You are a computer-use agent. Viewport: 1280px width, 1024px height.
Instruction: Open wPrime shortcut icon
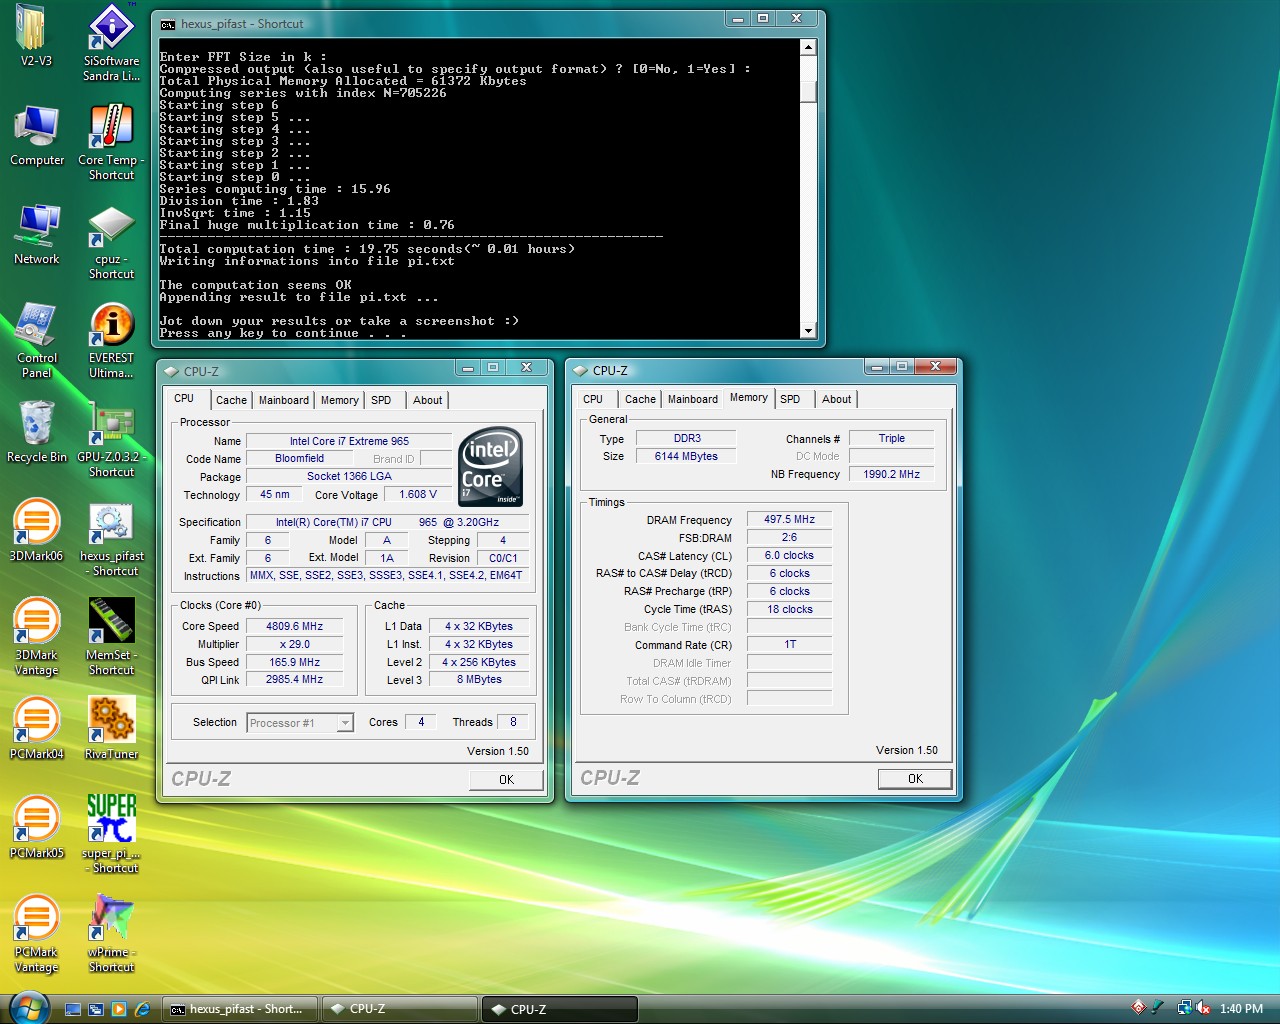coord(111,934)
